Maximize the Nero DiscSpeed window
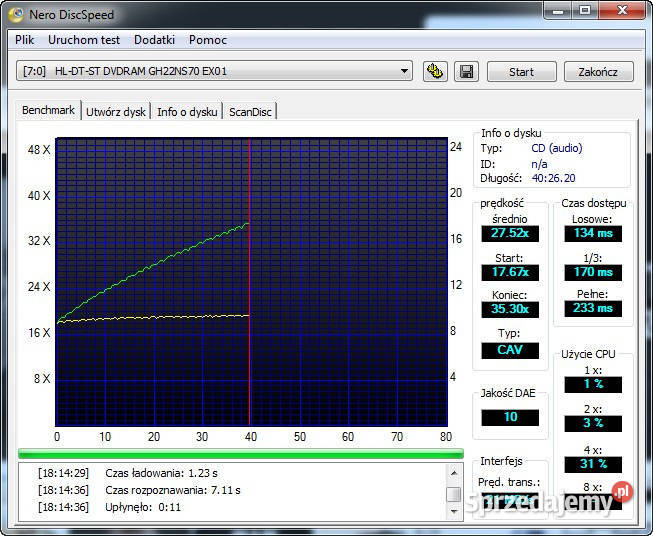Viewport: 653px width, 536px height. 585,10
